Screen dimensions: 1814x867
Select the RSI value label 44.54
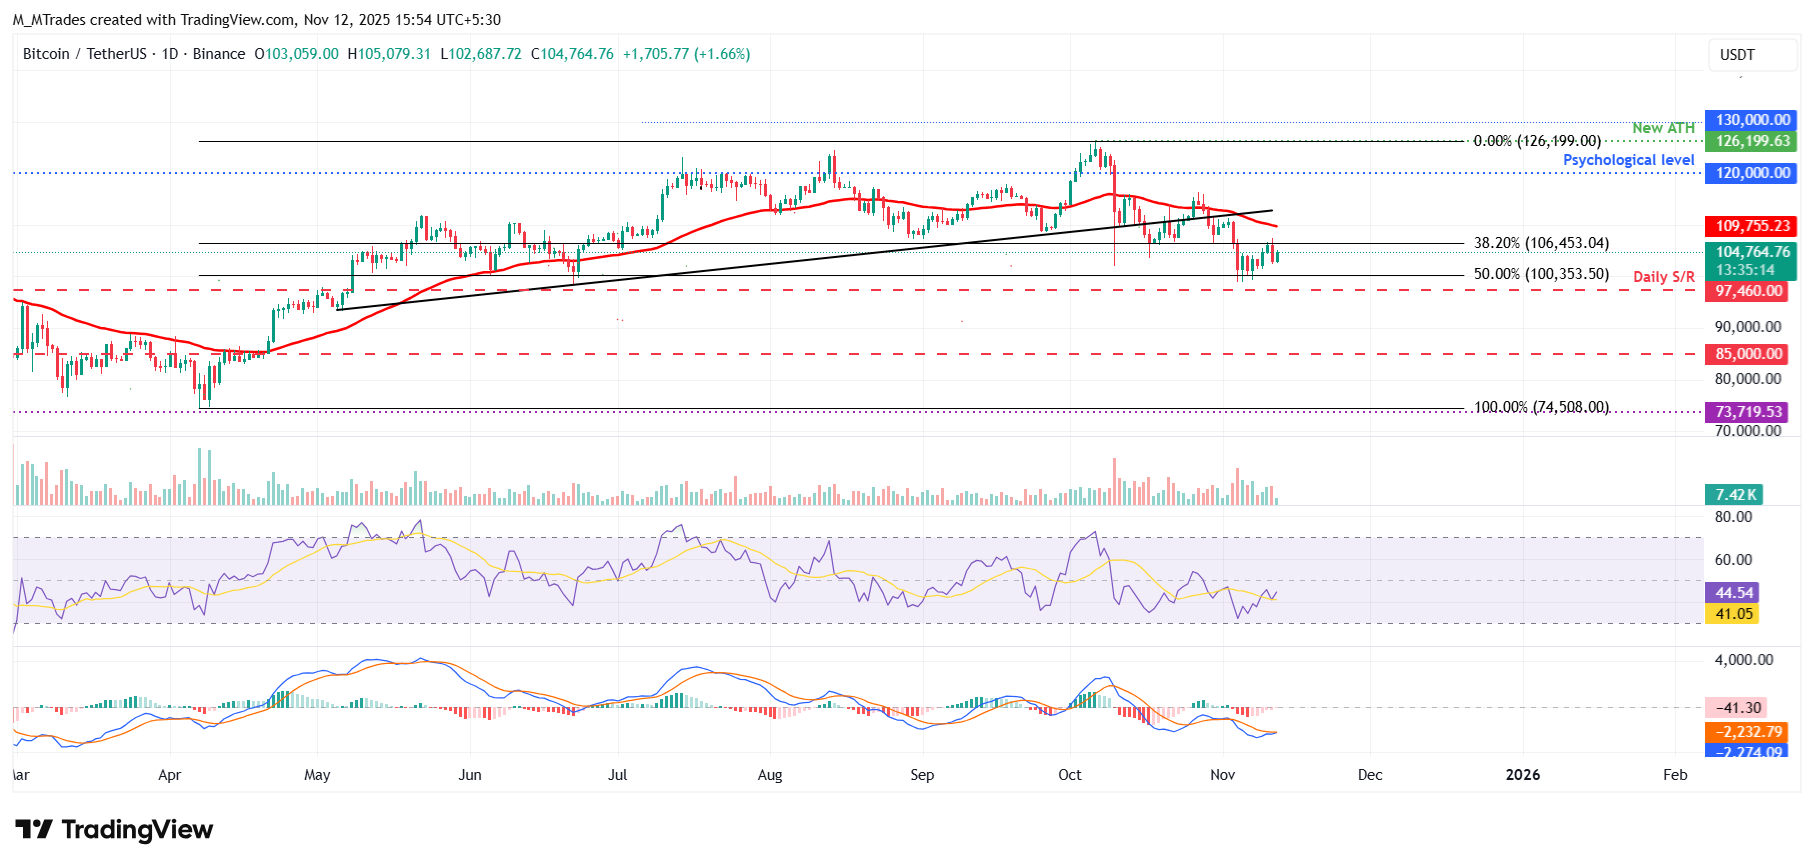click(1734, 593)
